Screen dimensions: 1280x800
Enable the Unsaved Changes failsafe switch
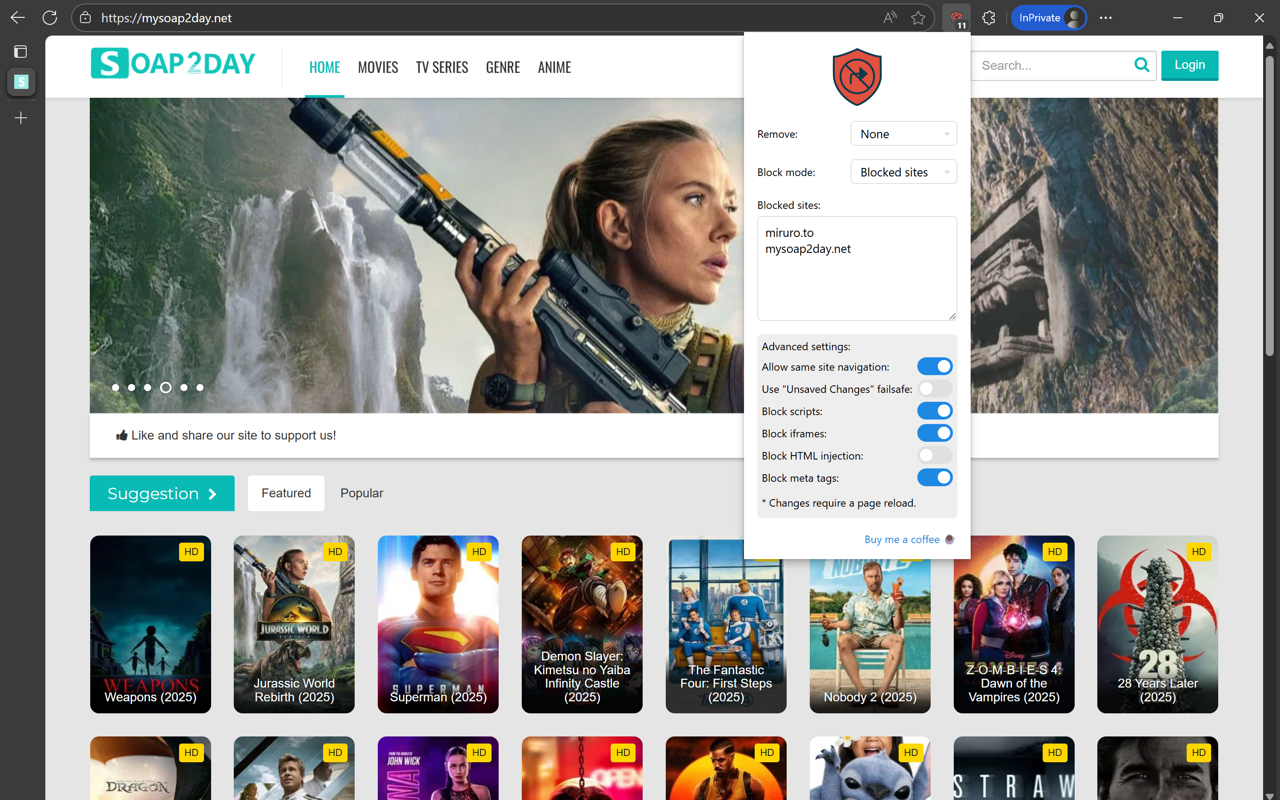[935, 389]
